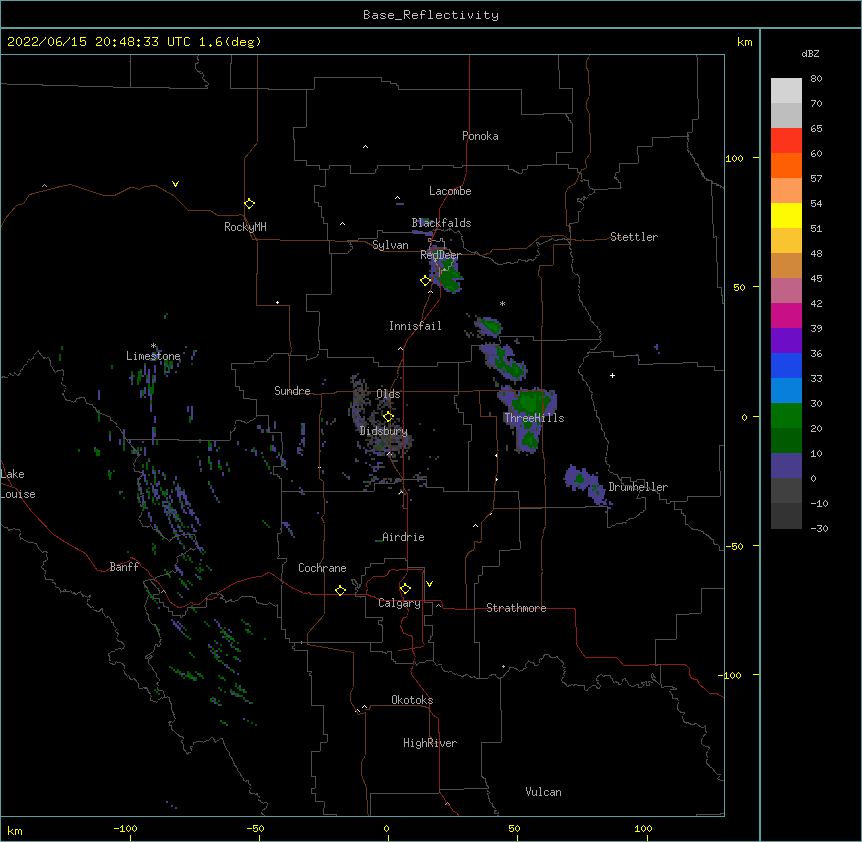Click yellow V marker northwest of RockyMH
Screen dimensions: 862x842
coord(175,184)
